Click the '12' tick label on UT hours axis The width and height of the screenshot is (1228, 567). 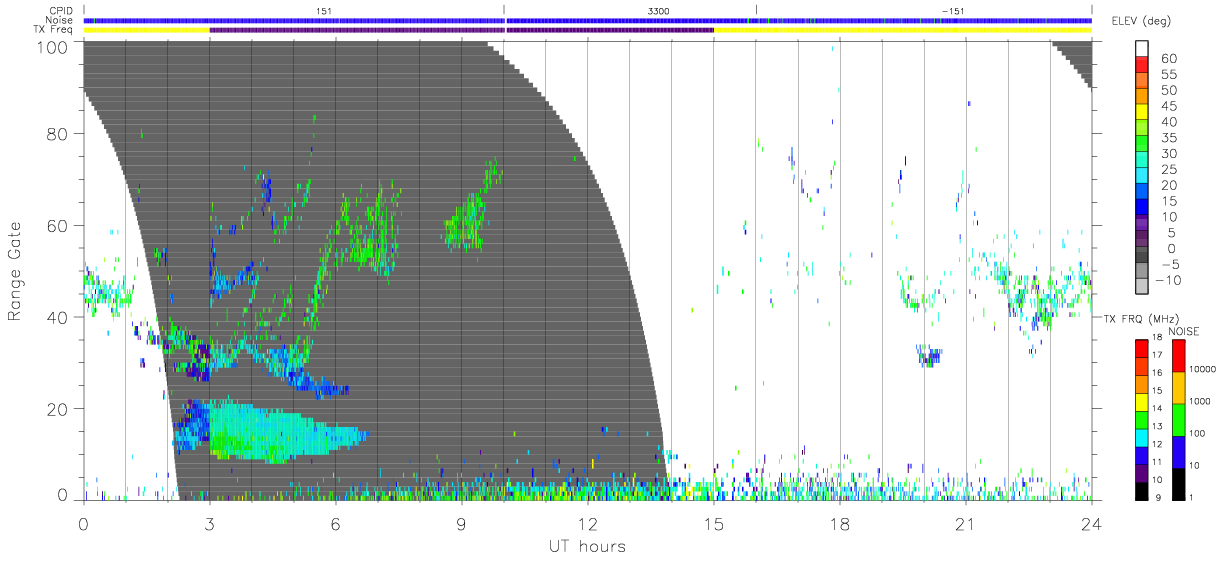(x=588, y=523)
